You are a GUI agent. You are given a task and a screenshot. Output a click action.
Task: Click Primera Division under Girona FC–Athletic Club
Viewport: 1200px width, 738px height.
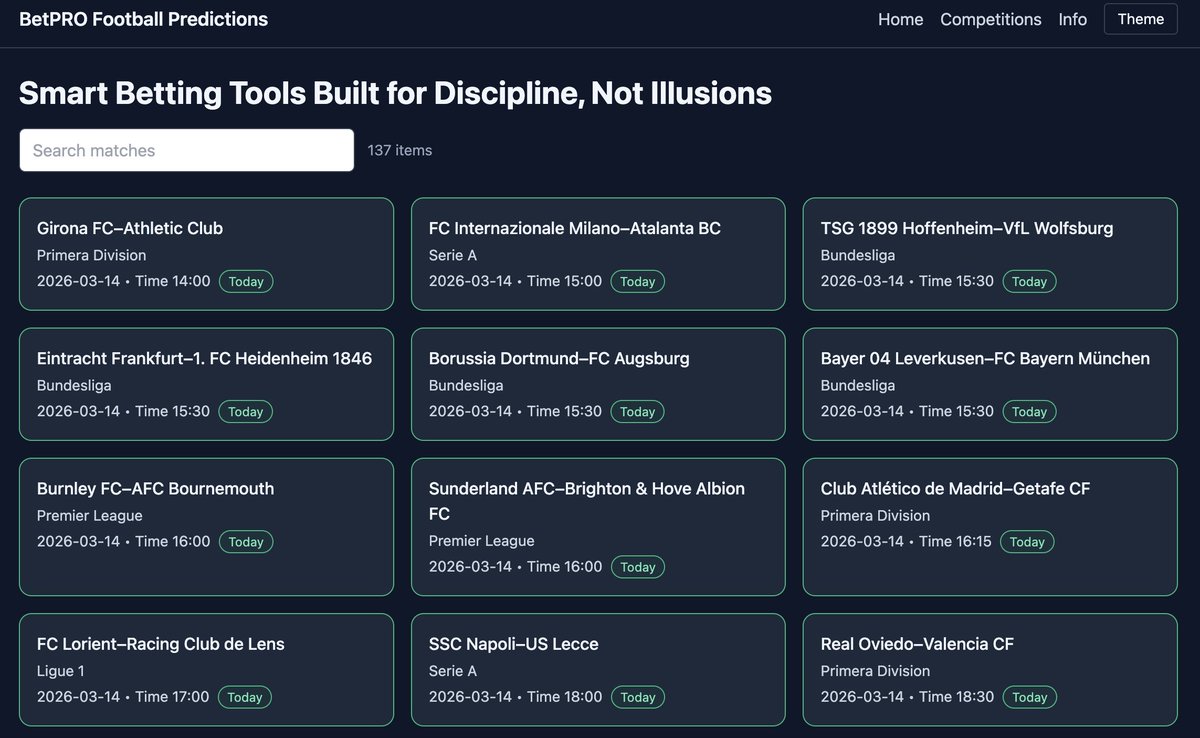pos(92,255)
